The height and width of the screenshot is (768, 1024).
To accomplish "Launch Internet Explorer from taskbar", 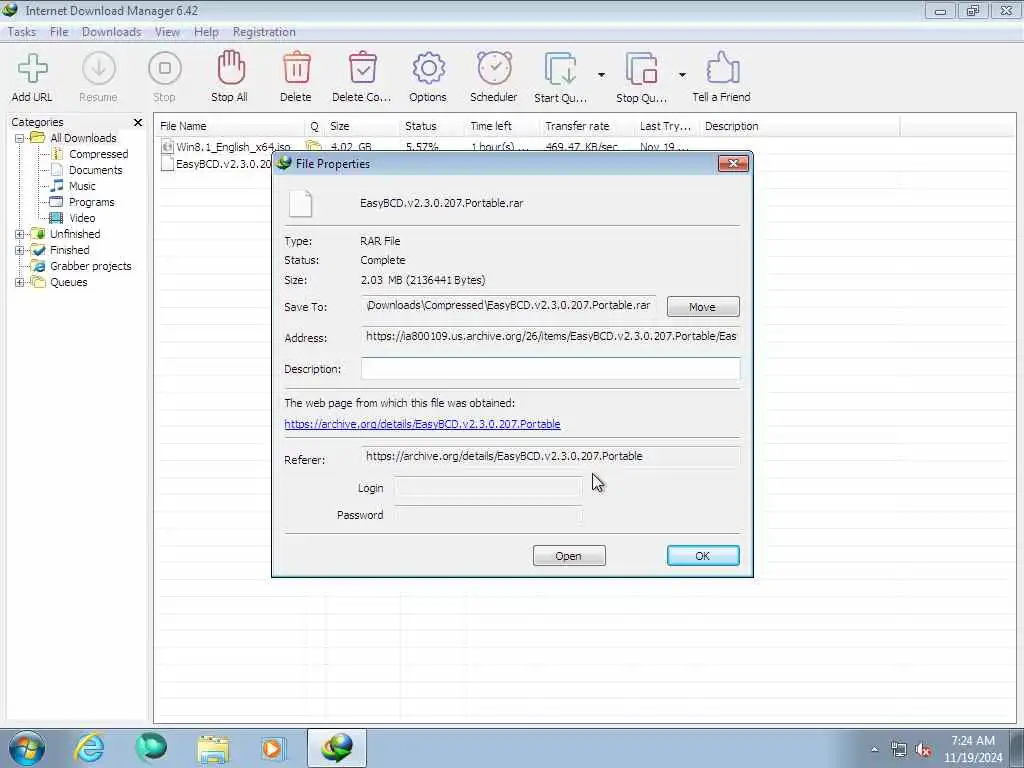I will tap(89, 748).
